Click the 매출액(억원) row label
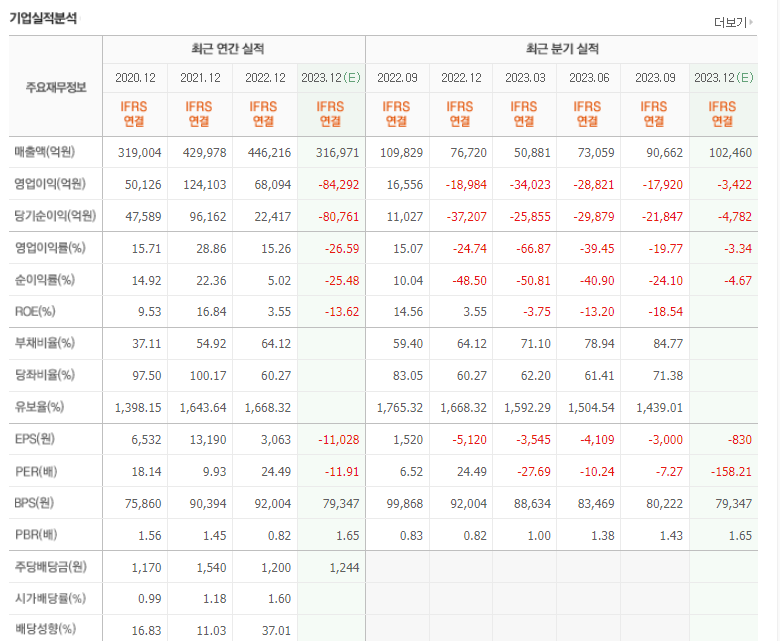Image resolution: width=780 pixels, height=641 pixels. point(45,152)
